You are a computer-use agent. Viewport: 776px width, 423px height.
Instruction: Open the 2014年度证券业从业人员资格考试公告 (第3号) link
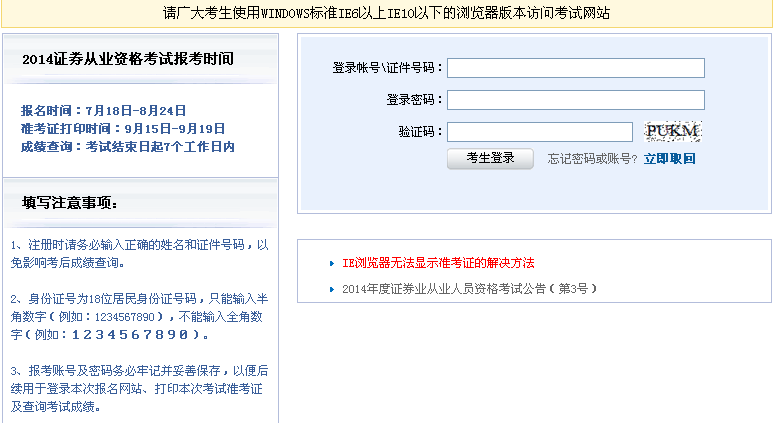click(469, 289)
